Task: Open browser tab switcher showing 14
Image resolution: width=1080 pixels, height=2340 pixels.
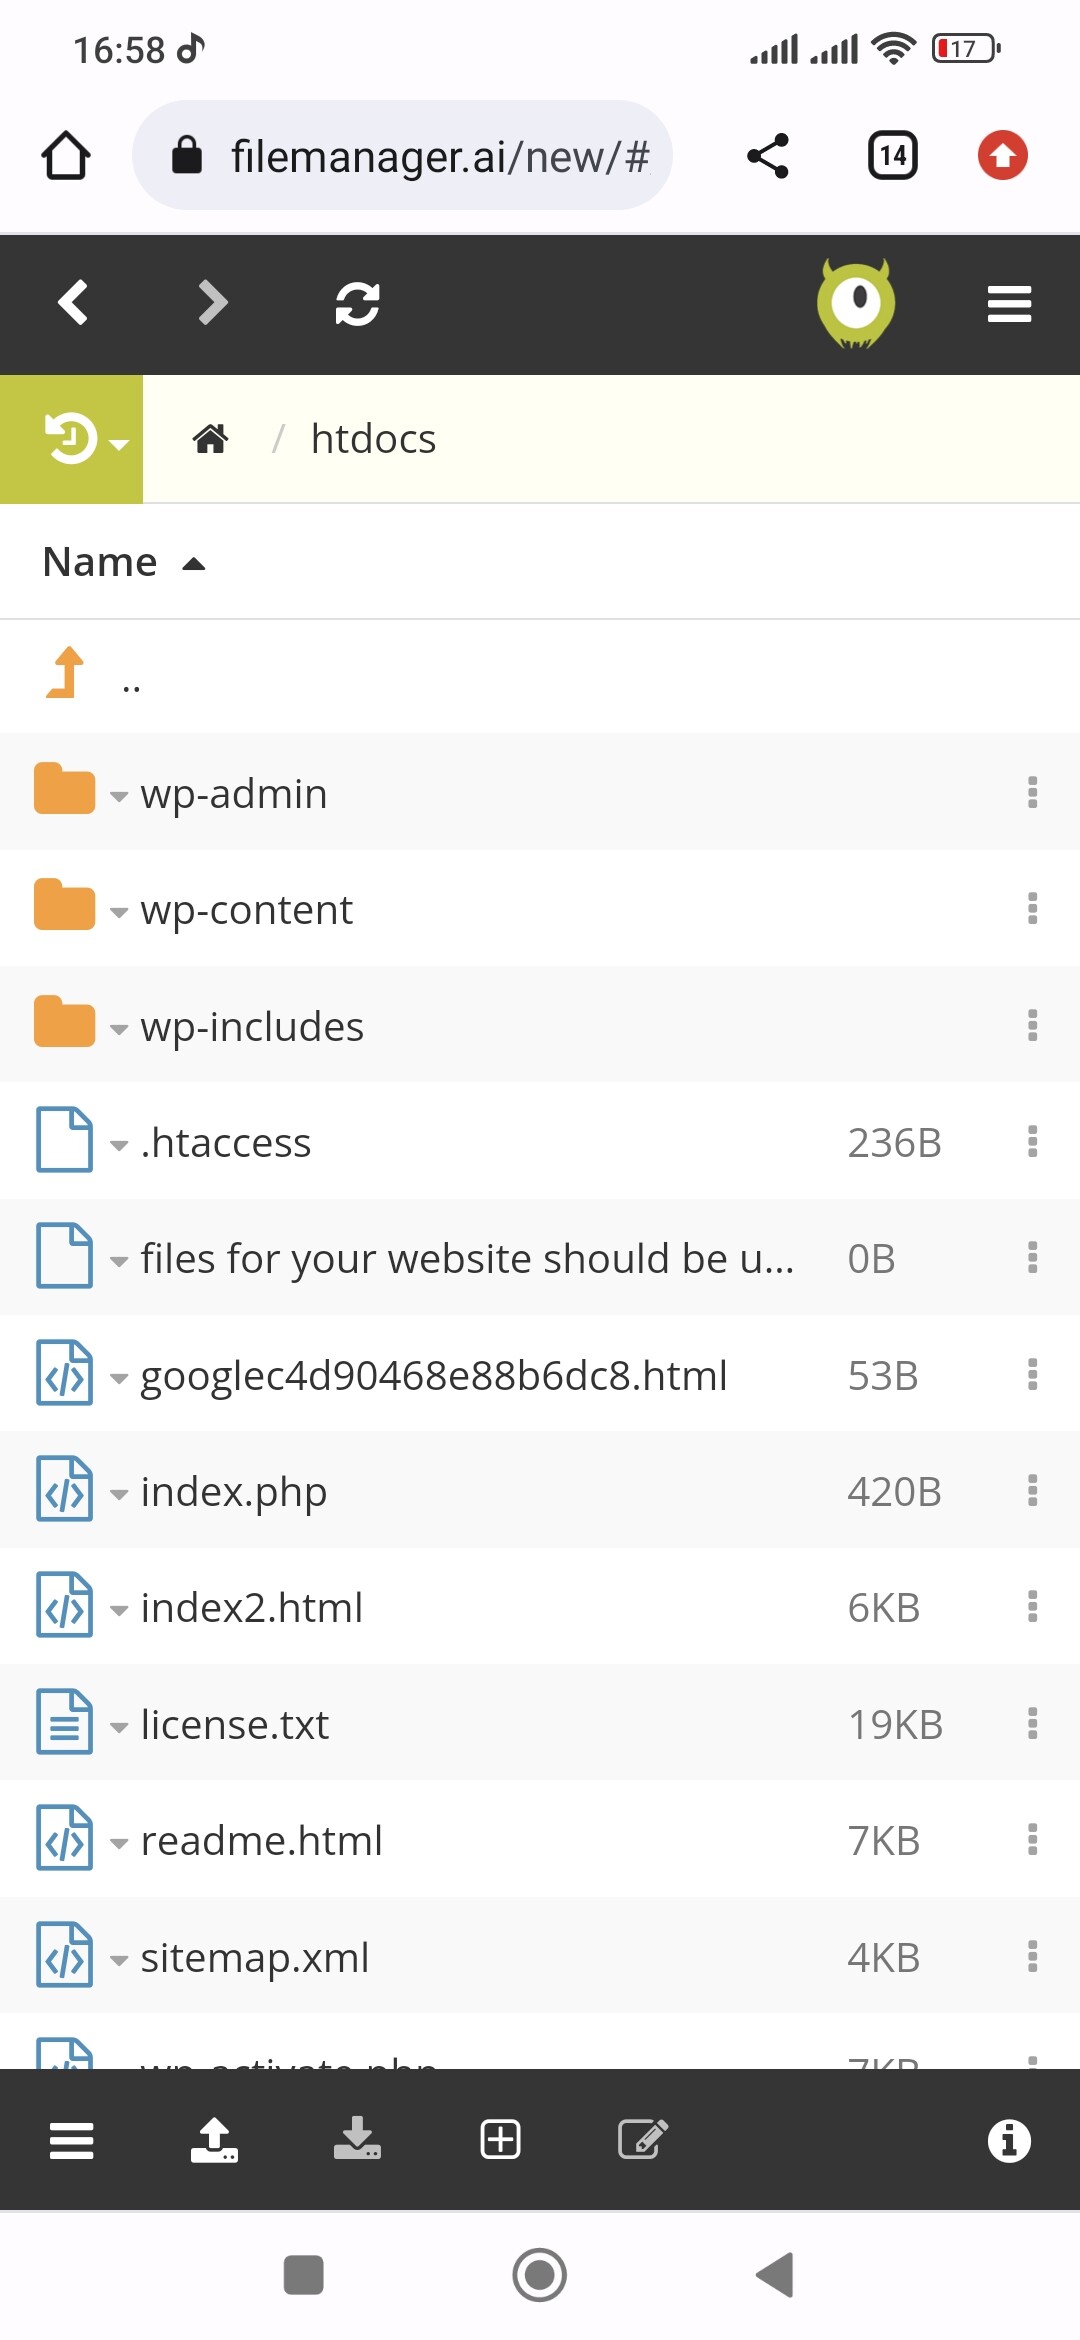Action: pyautogui.click(x=893, y=156)
